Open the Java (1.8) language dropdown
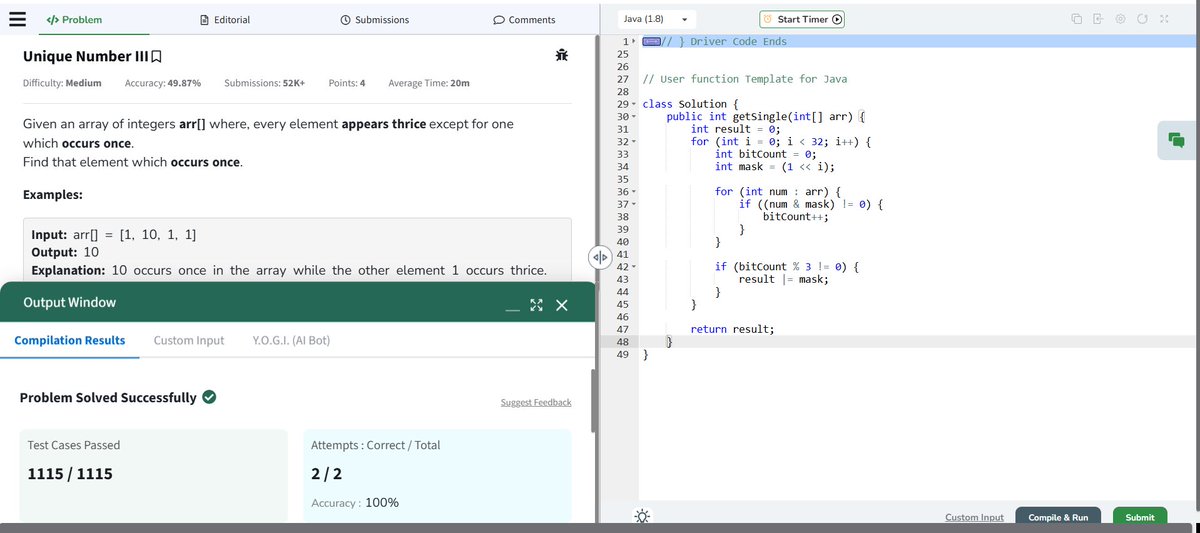 [x=656, y=19]
